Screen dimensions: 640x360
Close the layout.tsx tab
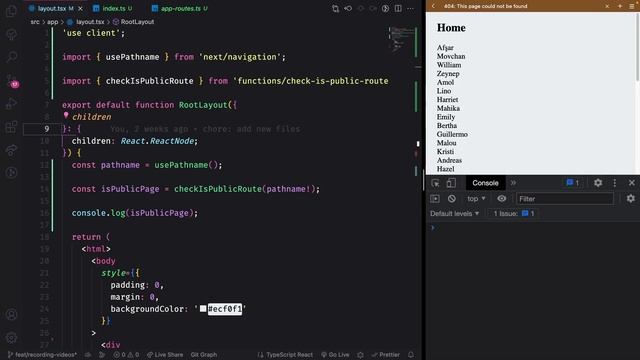click(80, 9)
